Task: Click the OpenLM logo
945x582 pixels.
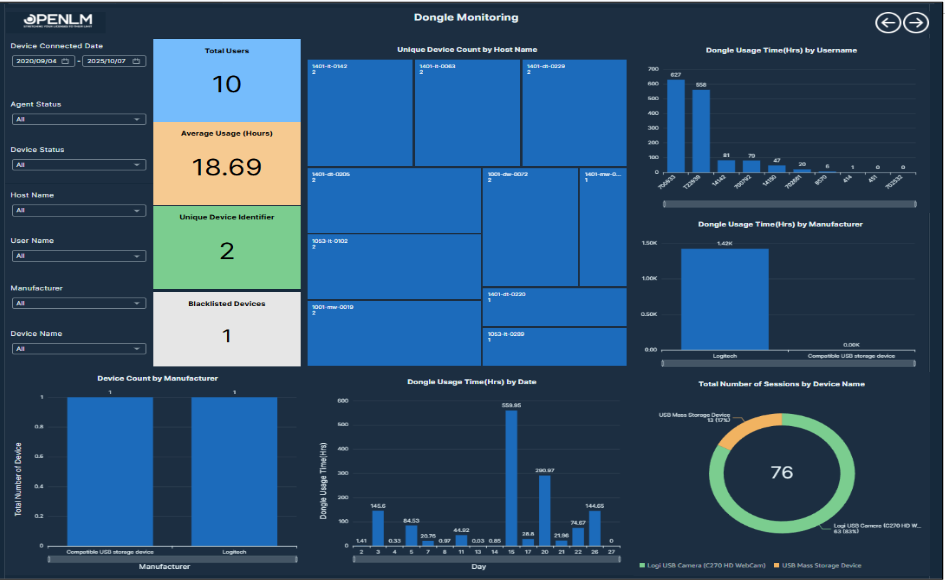Action: pyautogui.click(x=58, y=21)
